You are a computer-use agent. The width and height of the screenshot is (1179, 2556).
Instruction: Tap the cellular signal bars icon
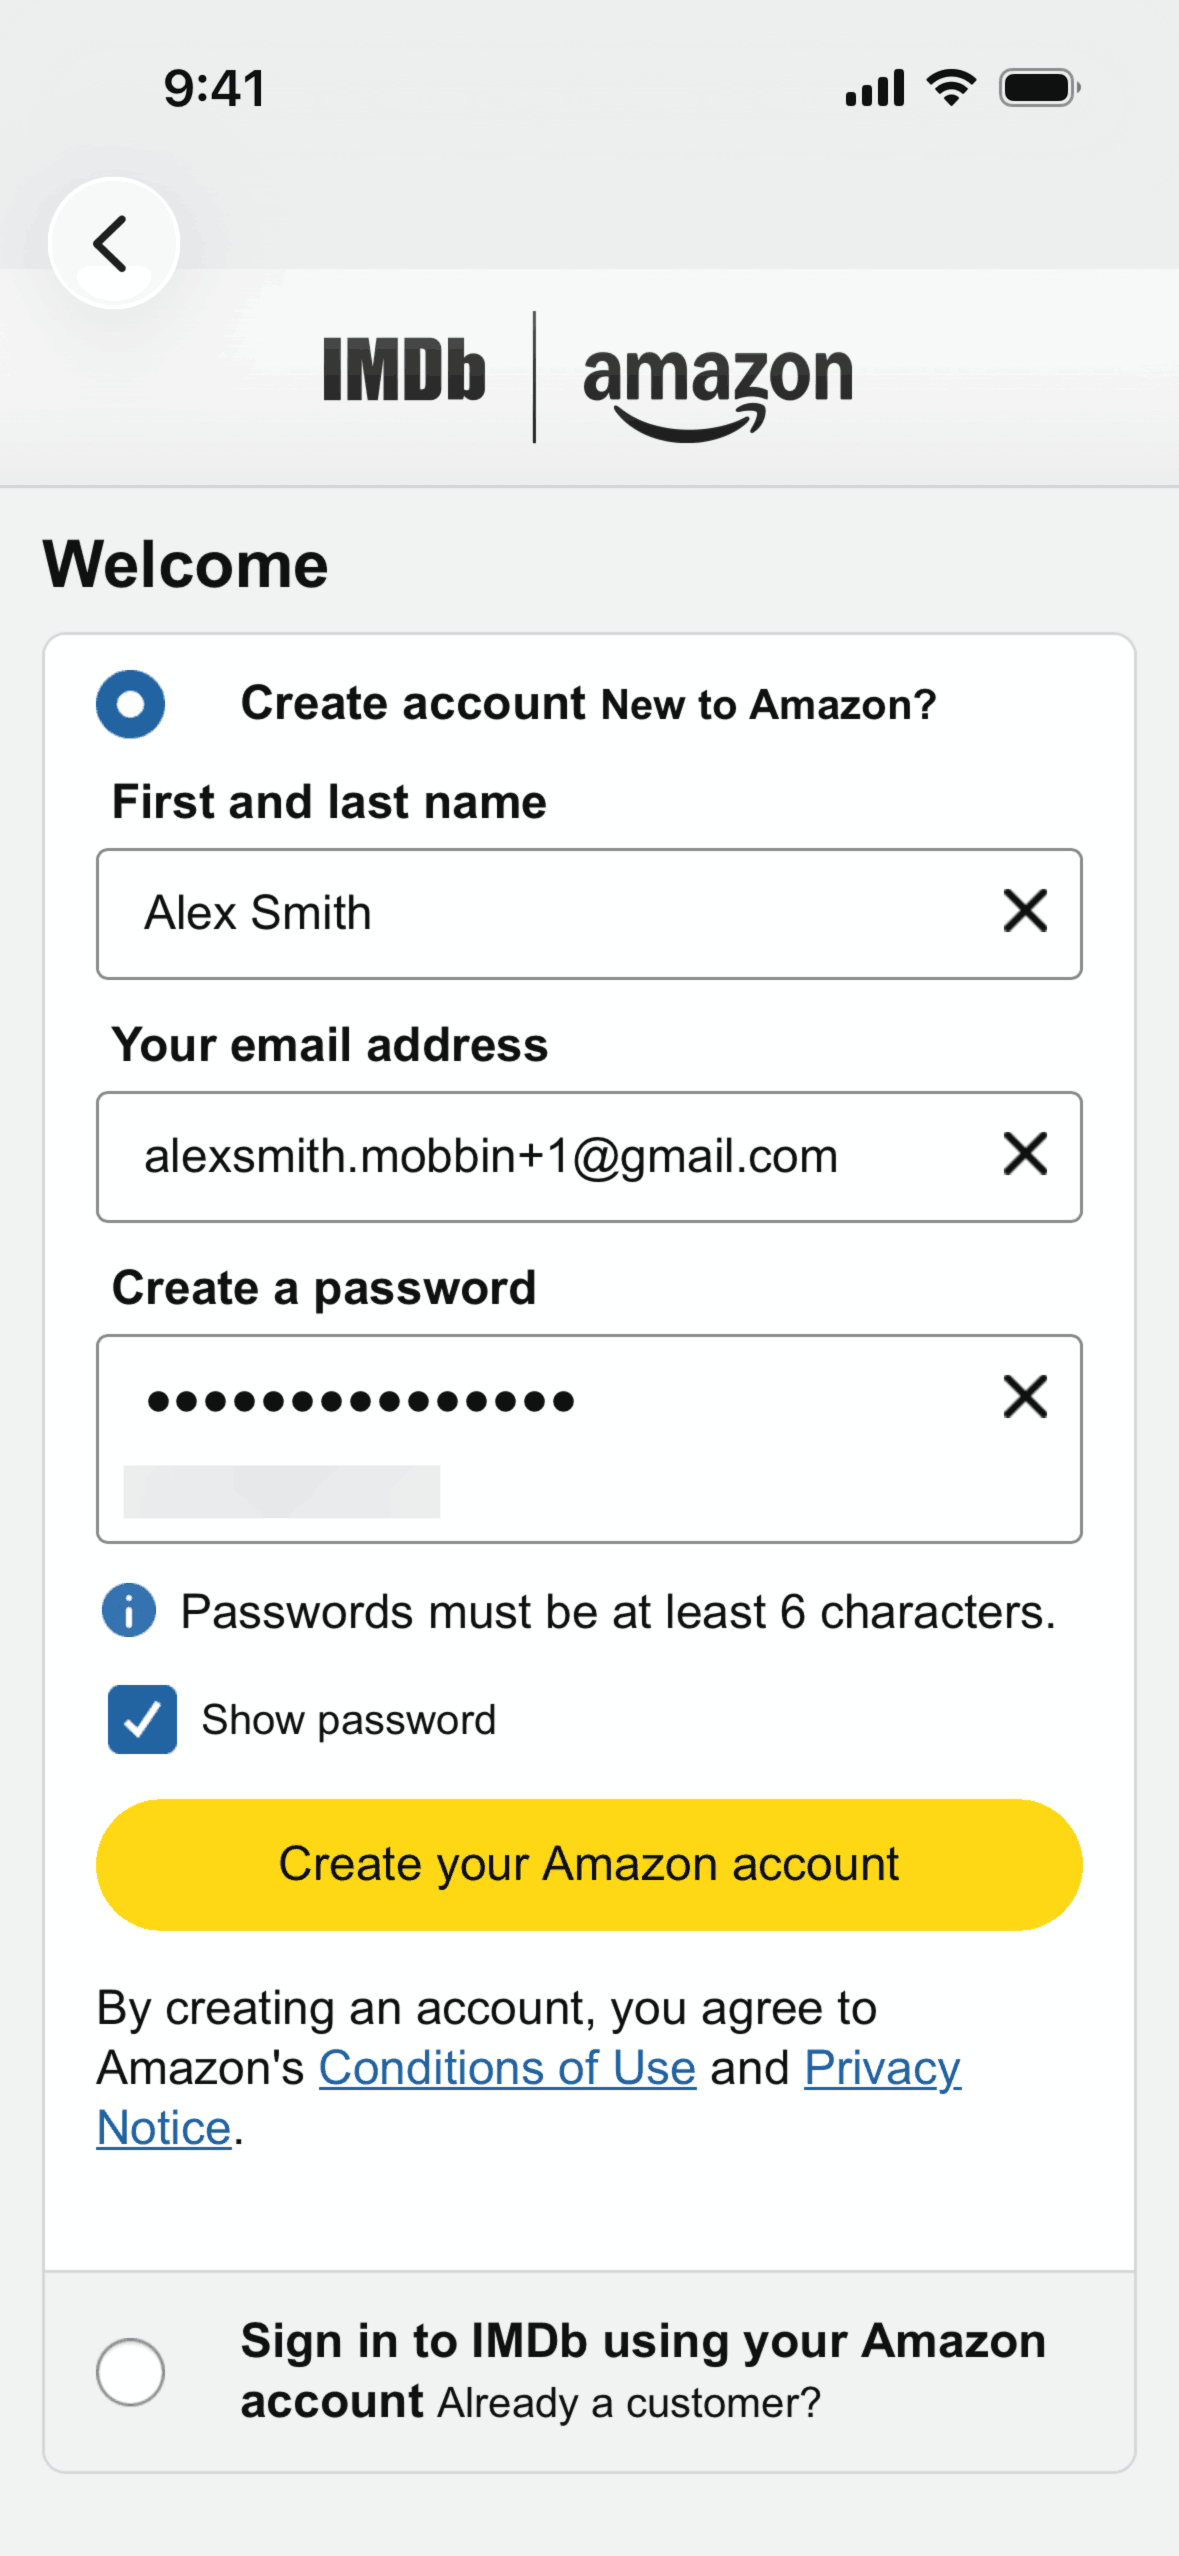pos(875,88)
